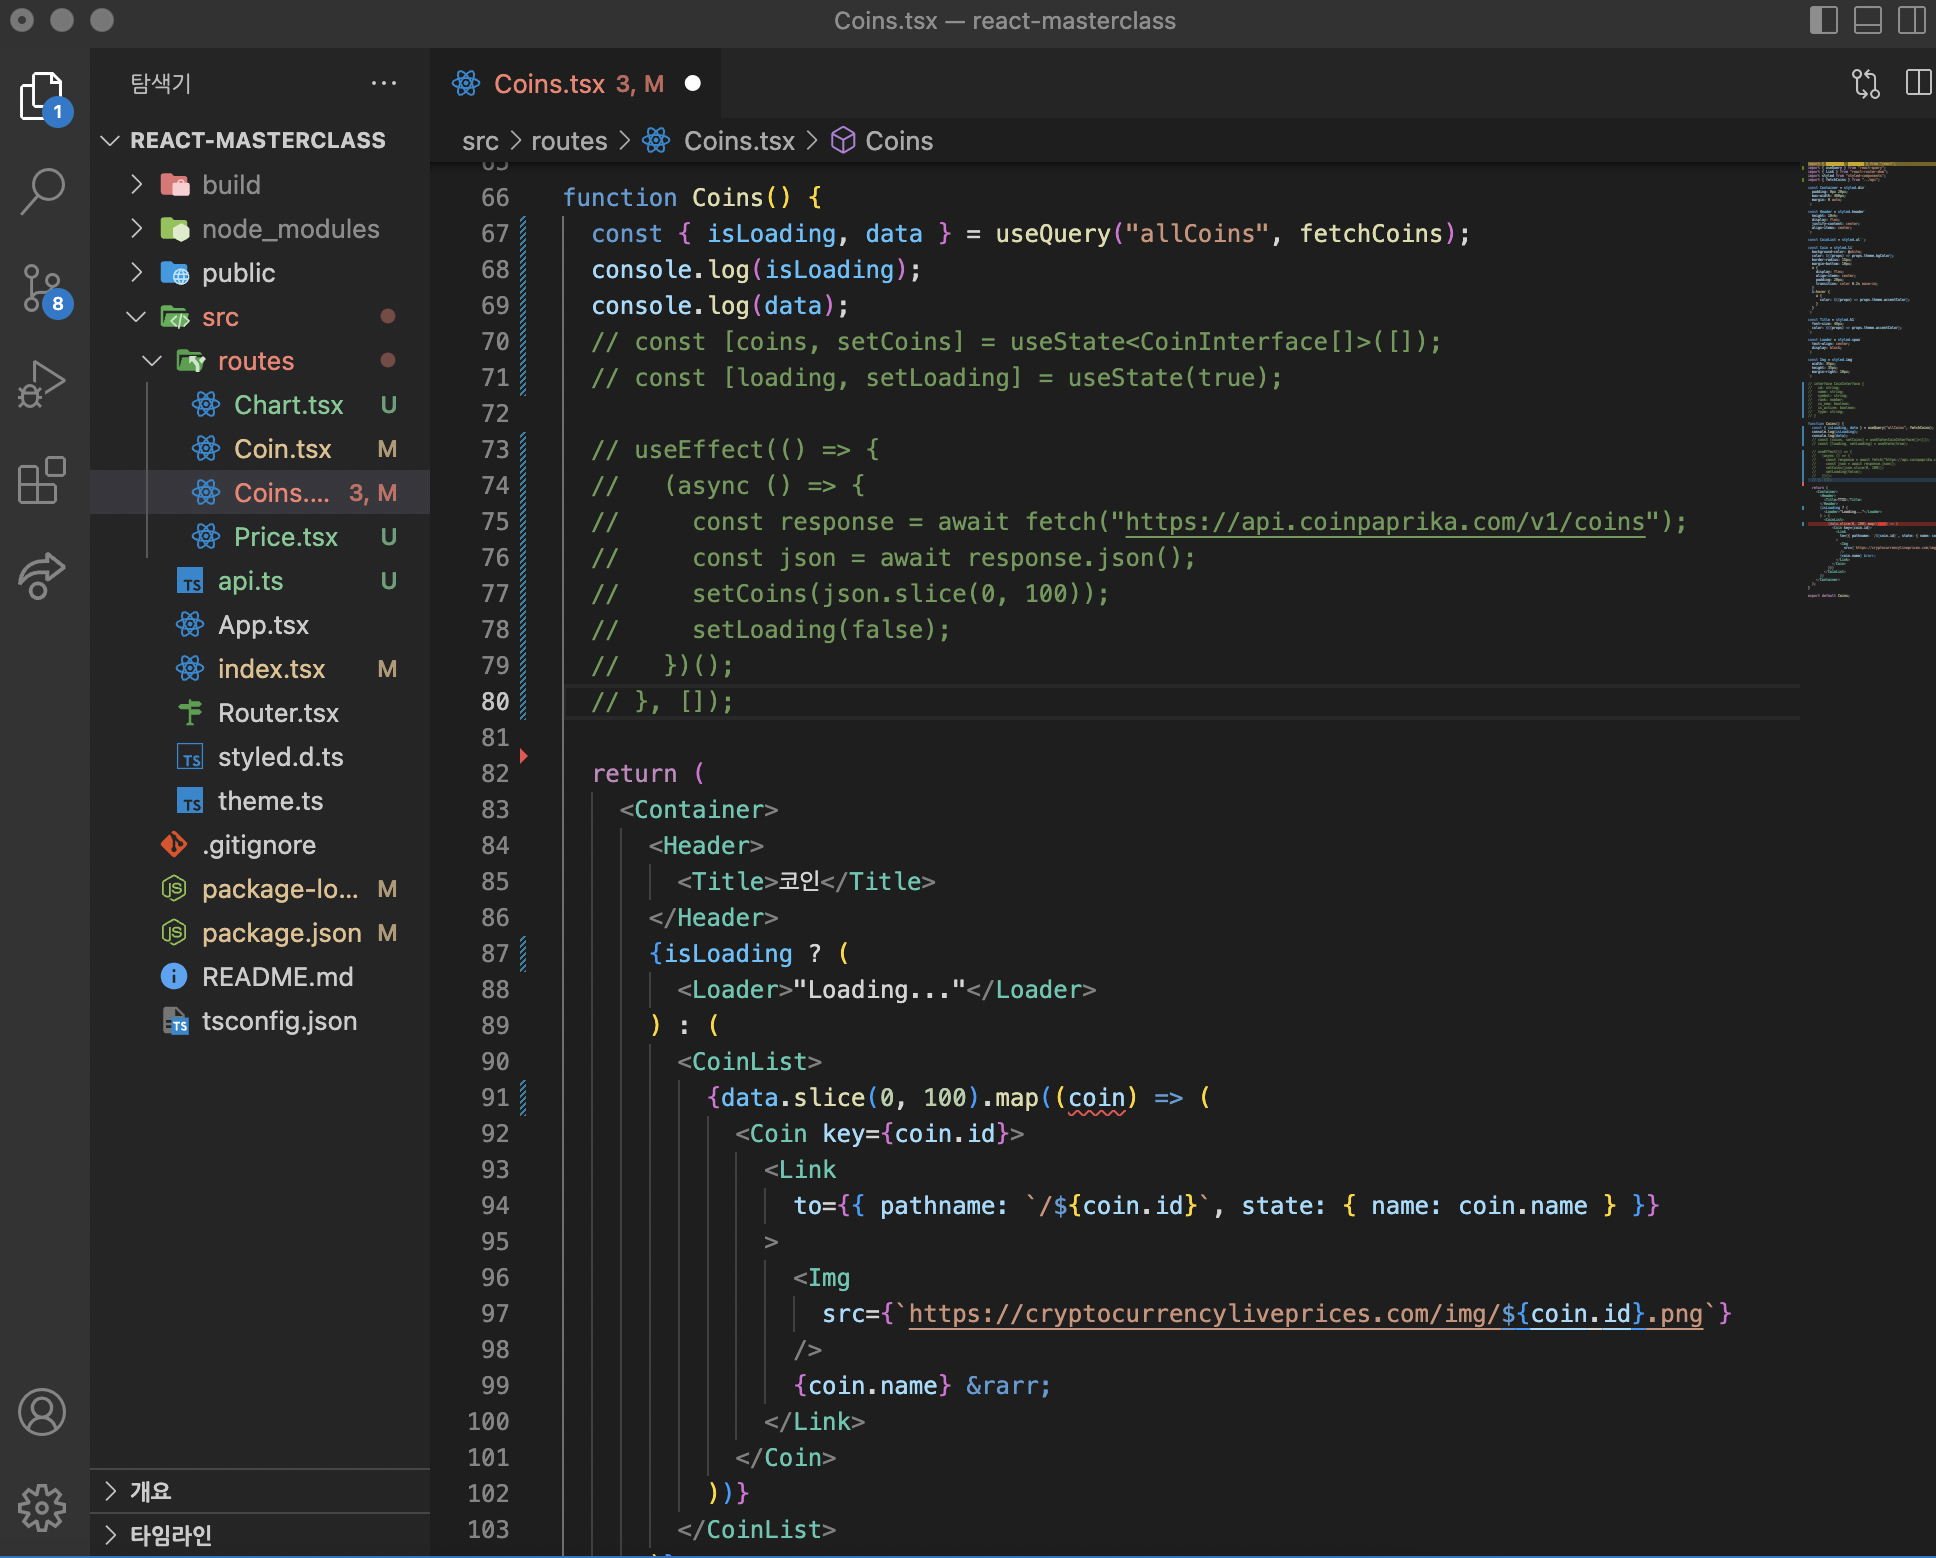Toggle the secondary sidebar visibility
The image size is (1936, 1558).
point(1911,20)
